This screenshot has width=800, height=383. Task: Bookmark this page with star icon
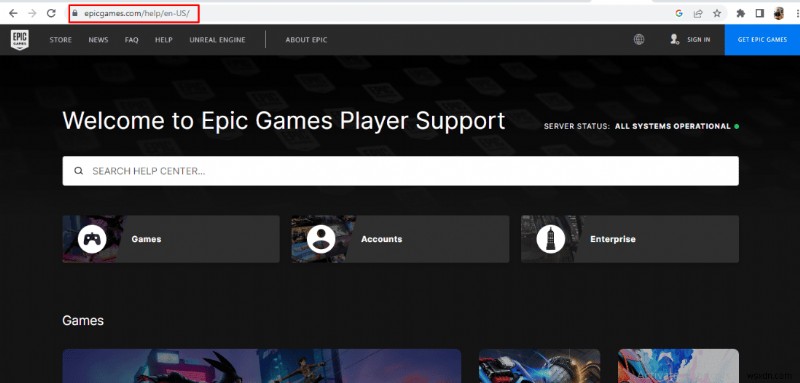point(717,14)
